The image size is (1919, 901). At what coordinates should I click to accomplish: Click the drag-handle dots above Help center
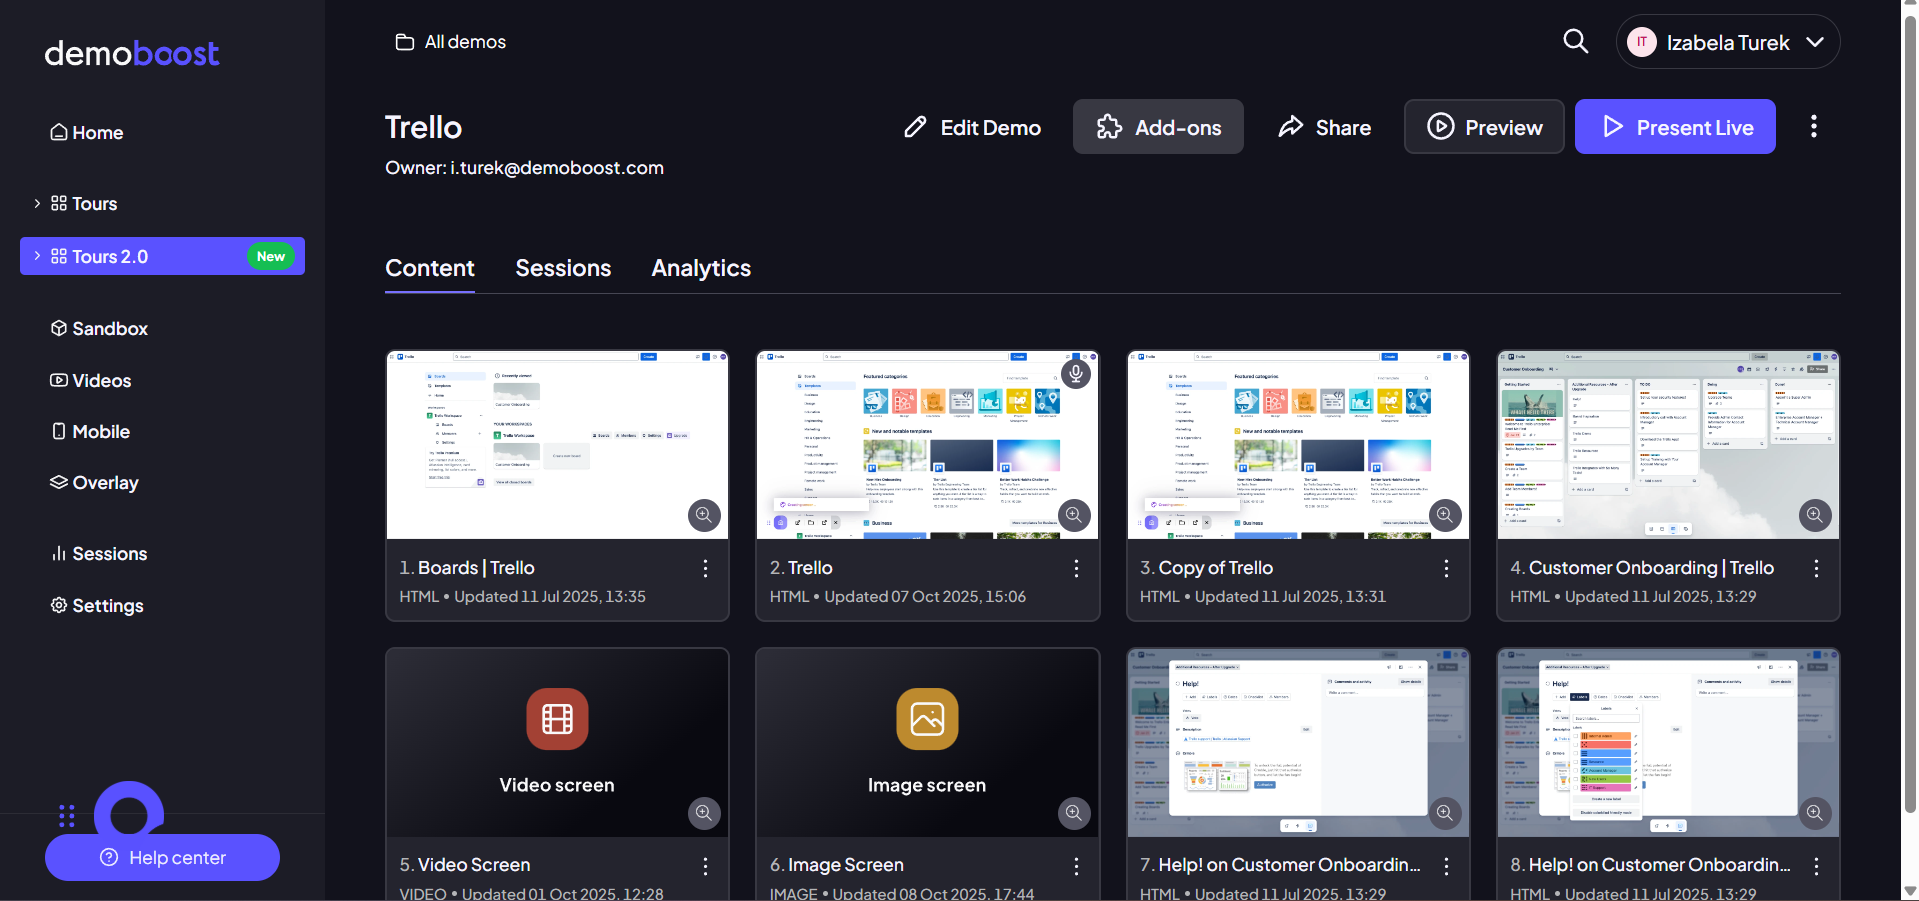pyautogui.click(x=67, y=816)
